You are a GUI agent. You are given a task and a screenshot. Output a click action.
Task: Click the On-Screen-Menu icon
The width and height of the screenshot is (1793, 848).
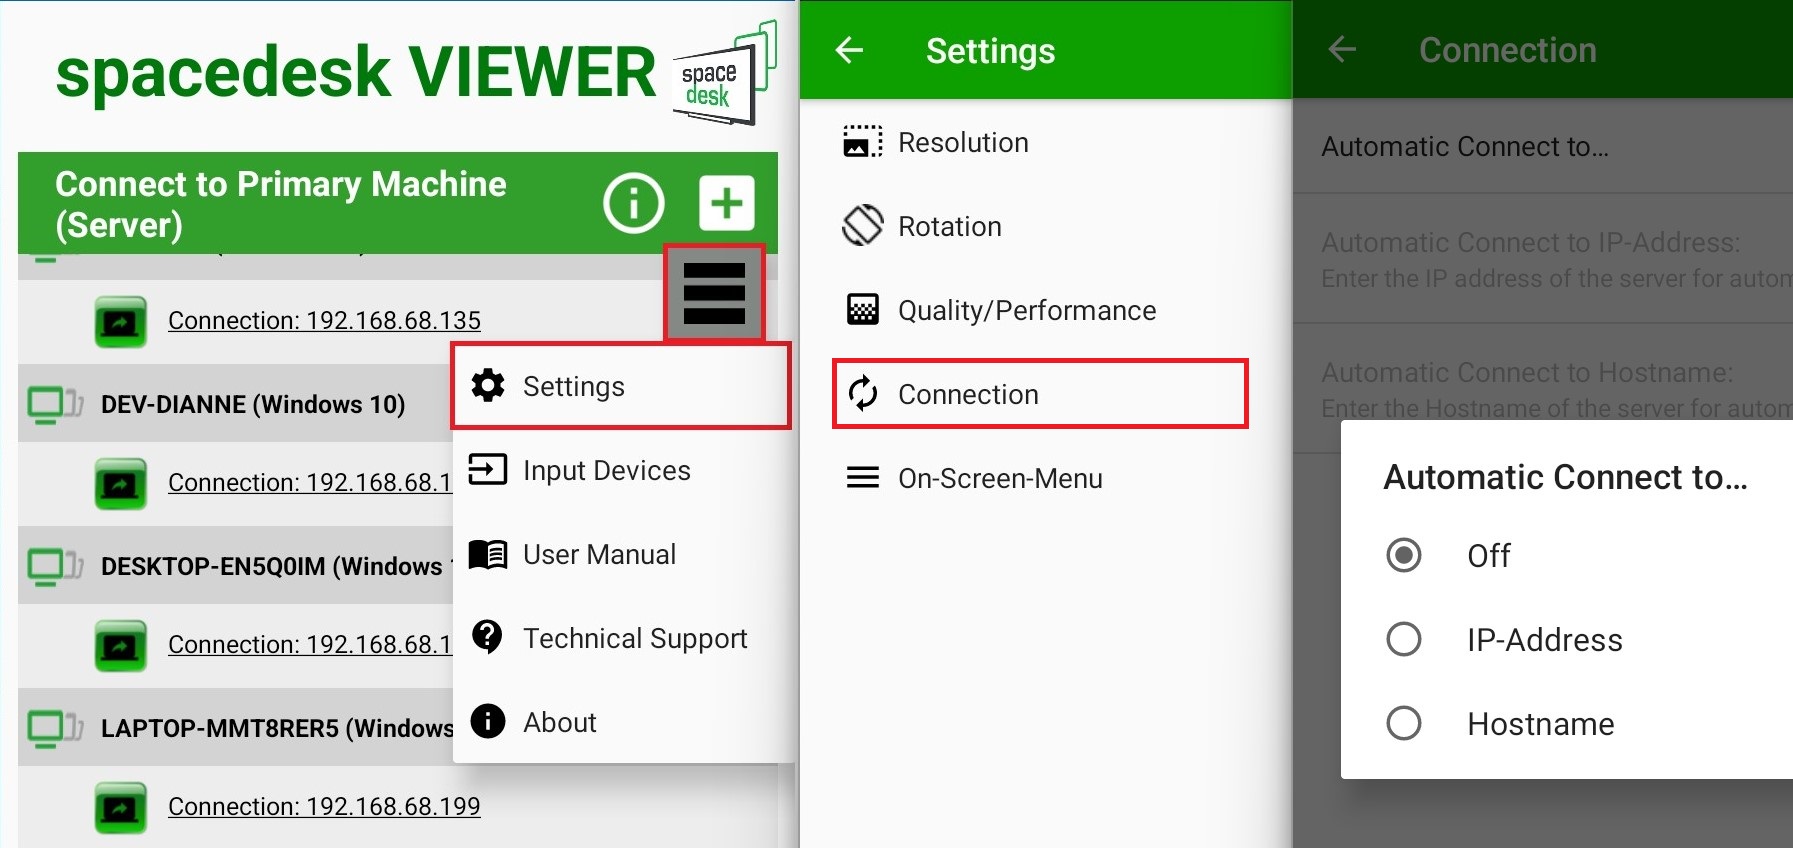[x=863, y=478]
